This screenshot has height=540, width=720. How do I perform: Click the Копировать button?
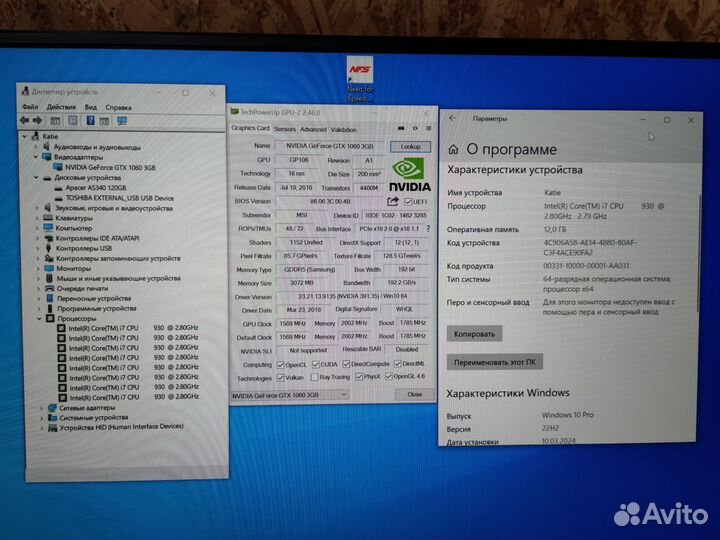point(474,334)
